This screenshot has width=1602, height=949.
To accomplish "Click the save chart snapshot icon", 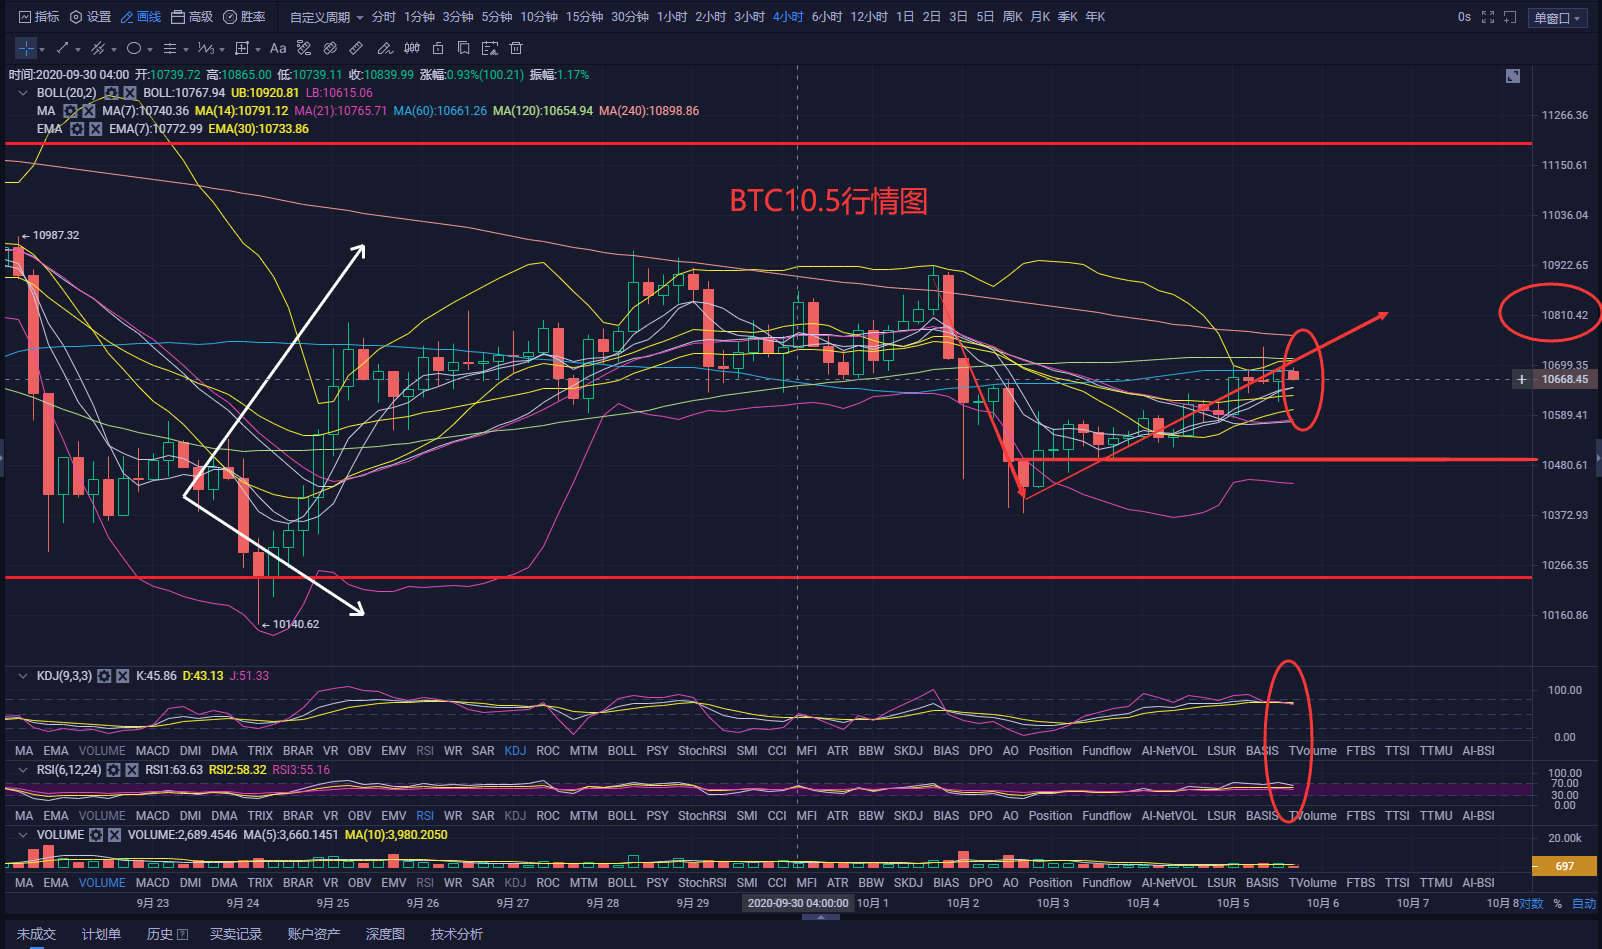I will click(490, 48).
